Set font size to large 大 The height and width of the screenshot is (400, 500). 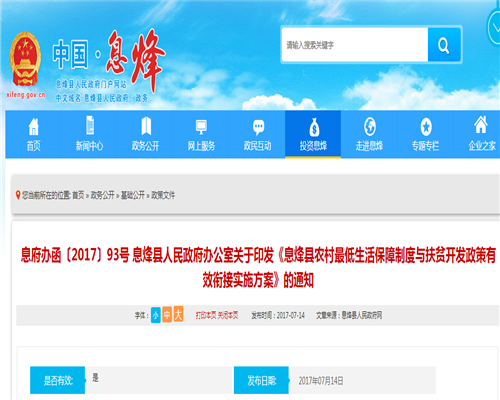(x=179, y=314)
